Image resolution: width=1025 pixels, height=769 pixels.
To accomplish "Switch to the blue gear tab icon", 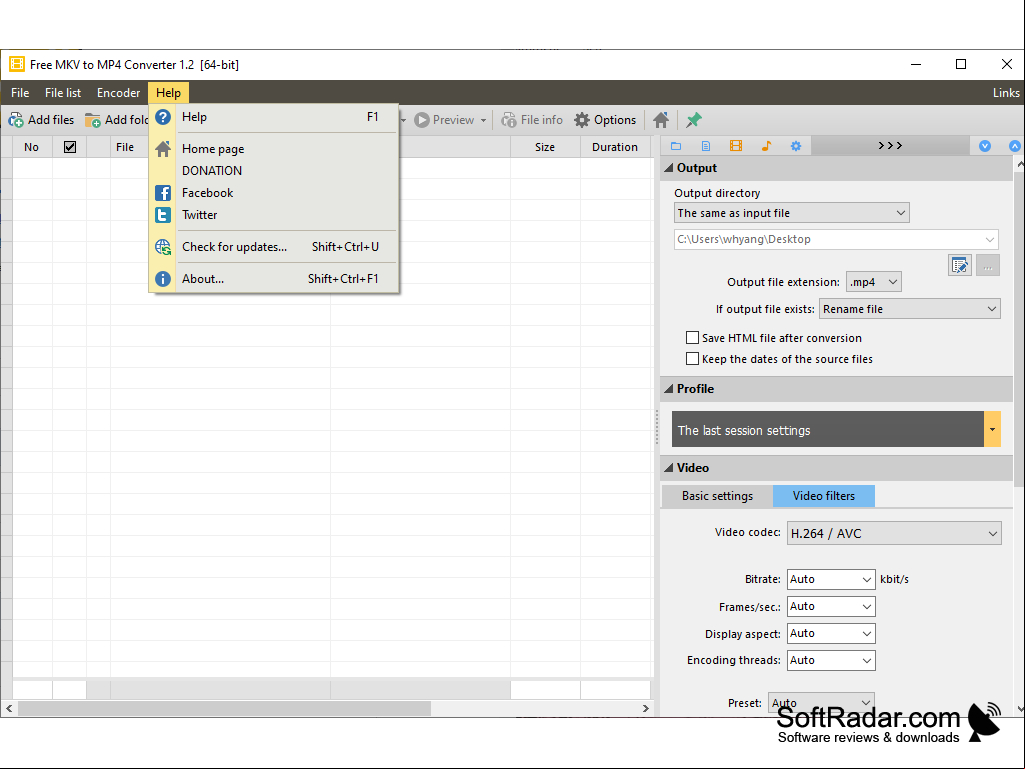I will click(x=796, y=146).
